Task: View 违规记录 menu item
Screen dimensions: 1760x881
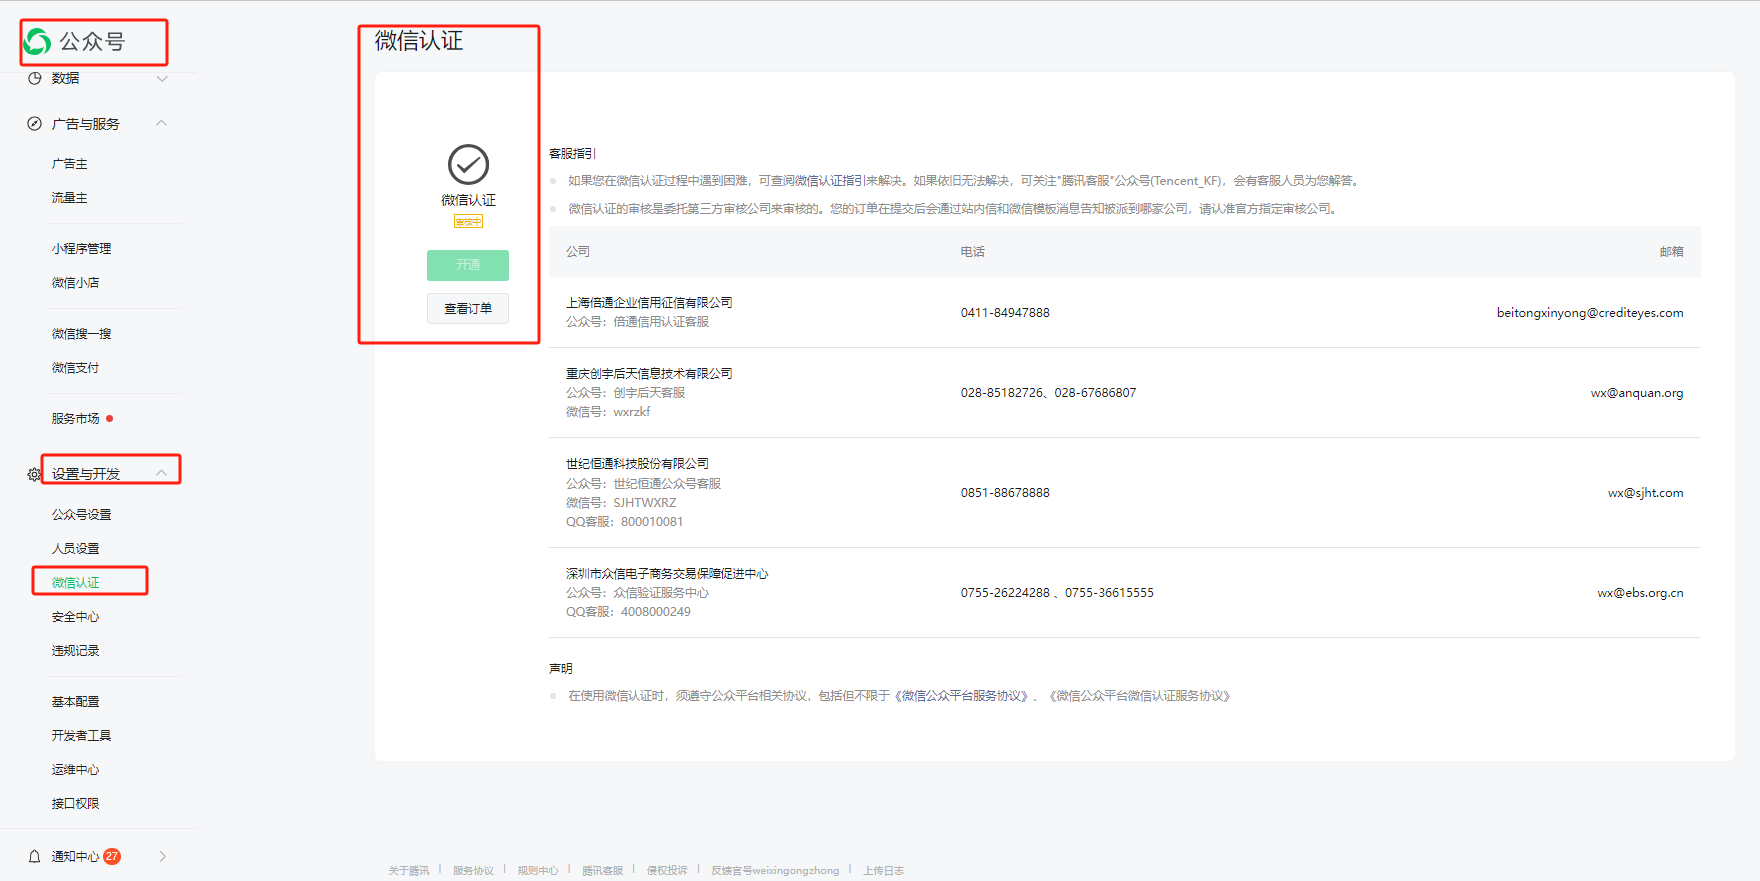Action: (76, 651)
